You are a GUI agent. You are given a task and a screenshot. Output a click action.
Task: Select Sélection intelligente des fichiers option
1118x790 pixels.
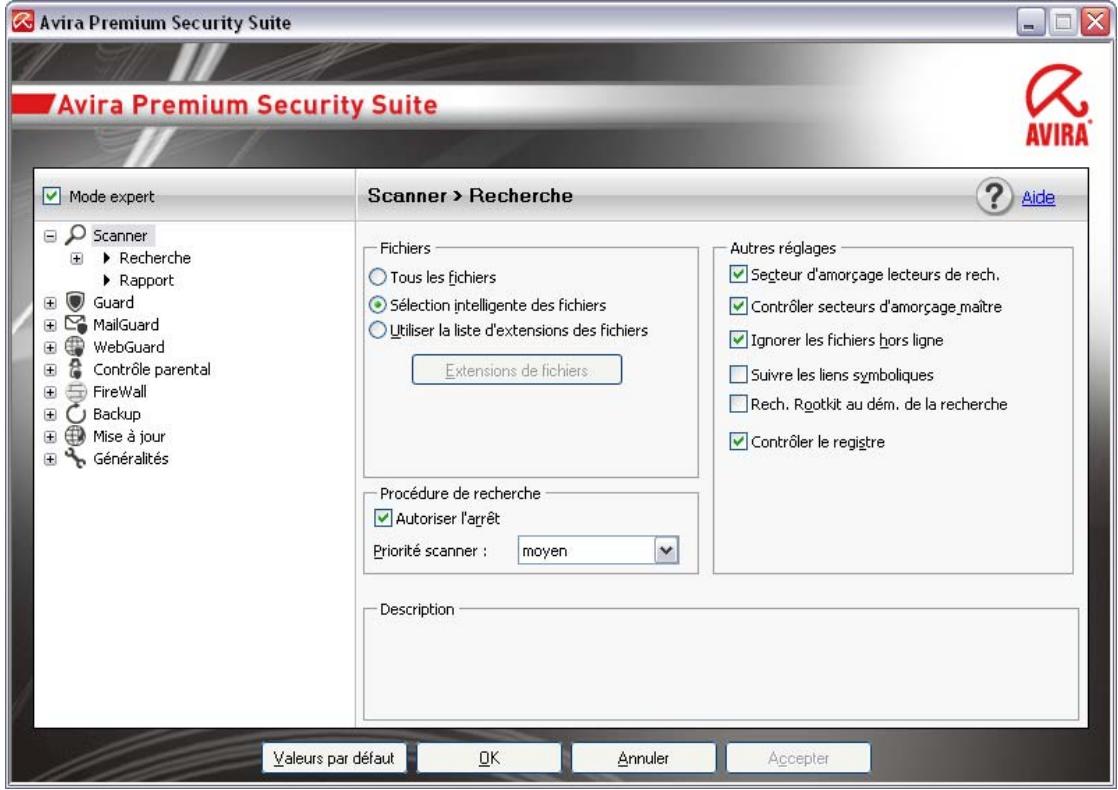[377, 305]
